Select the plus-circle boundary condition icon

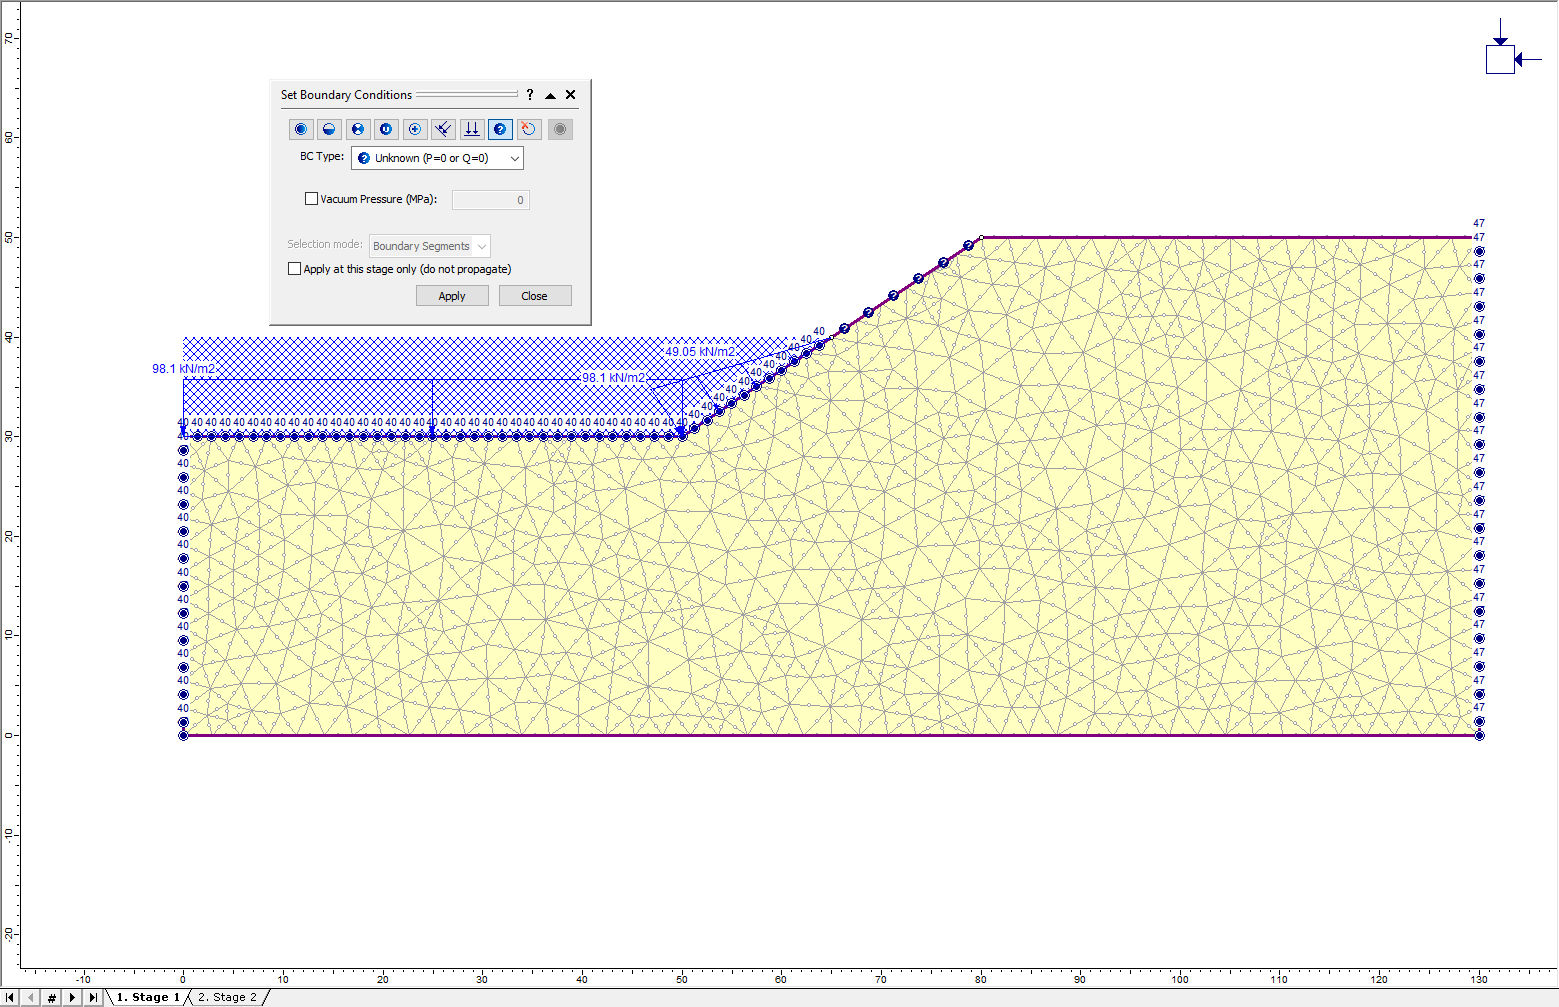tap(415, 129)
